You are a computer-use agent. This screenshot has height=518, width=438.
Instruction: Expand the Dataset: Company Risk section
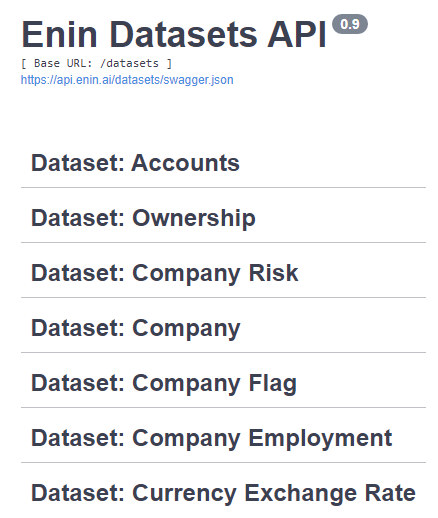coord(223,273)
